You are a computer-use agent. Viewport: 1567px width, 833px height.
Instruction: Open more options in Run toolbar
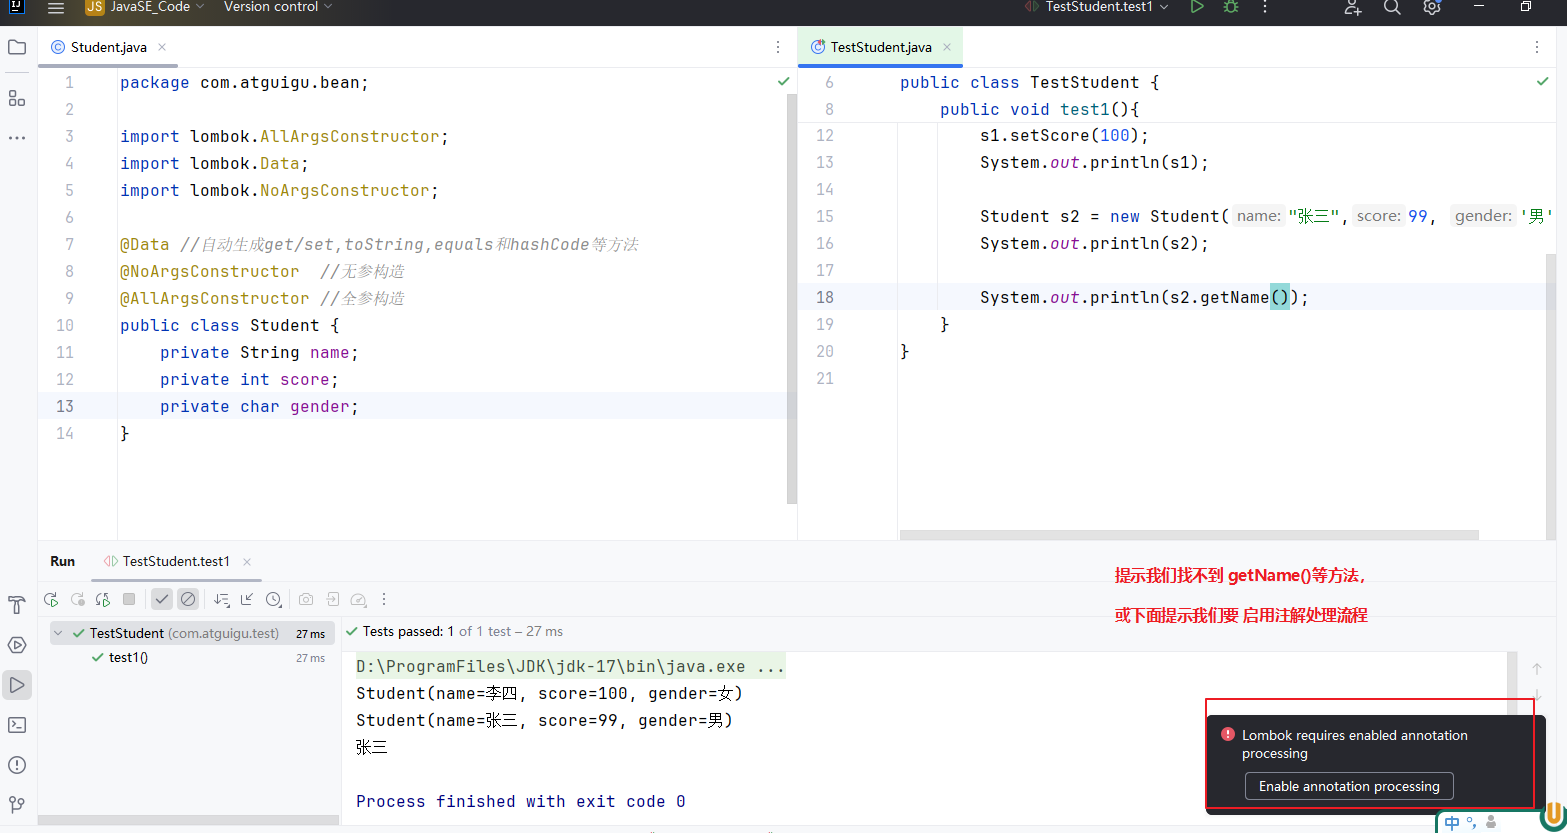click(x=384, y=599)
